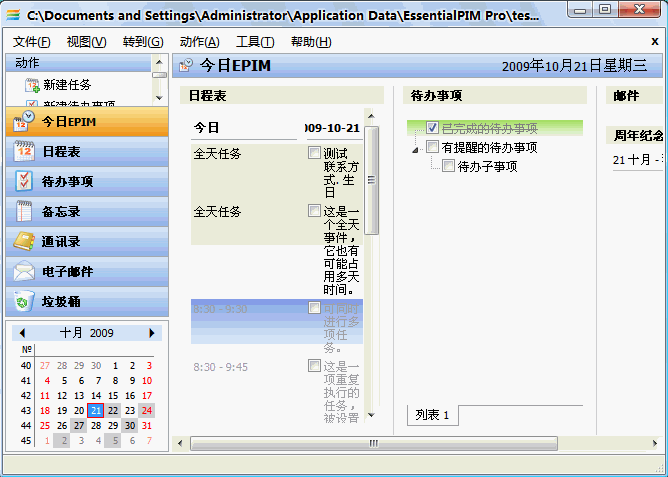Check the 待办子事项 checkbox
Screen dimensions: 668x477
[x=448, y=166]
